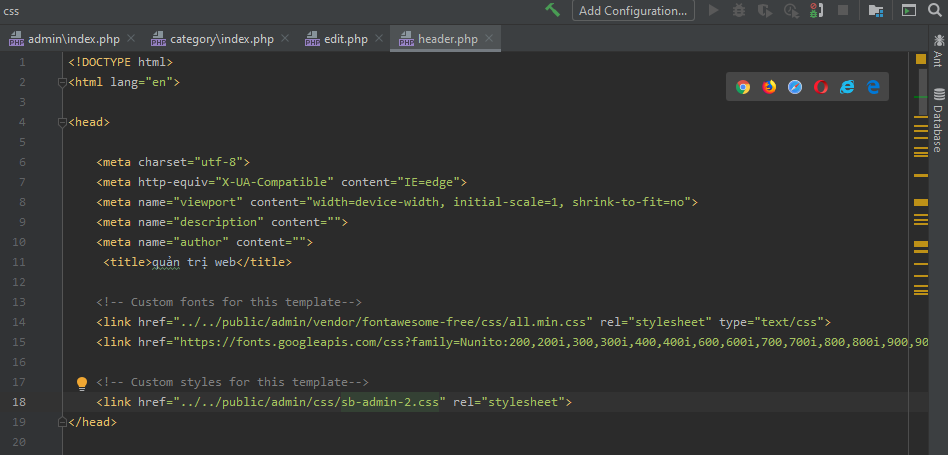Open page in Safari browser
Image resolution: width=948 pixels, height=455 pixels.
[795, 87]
